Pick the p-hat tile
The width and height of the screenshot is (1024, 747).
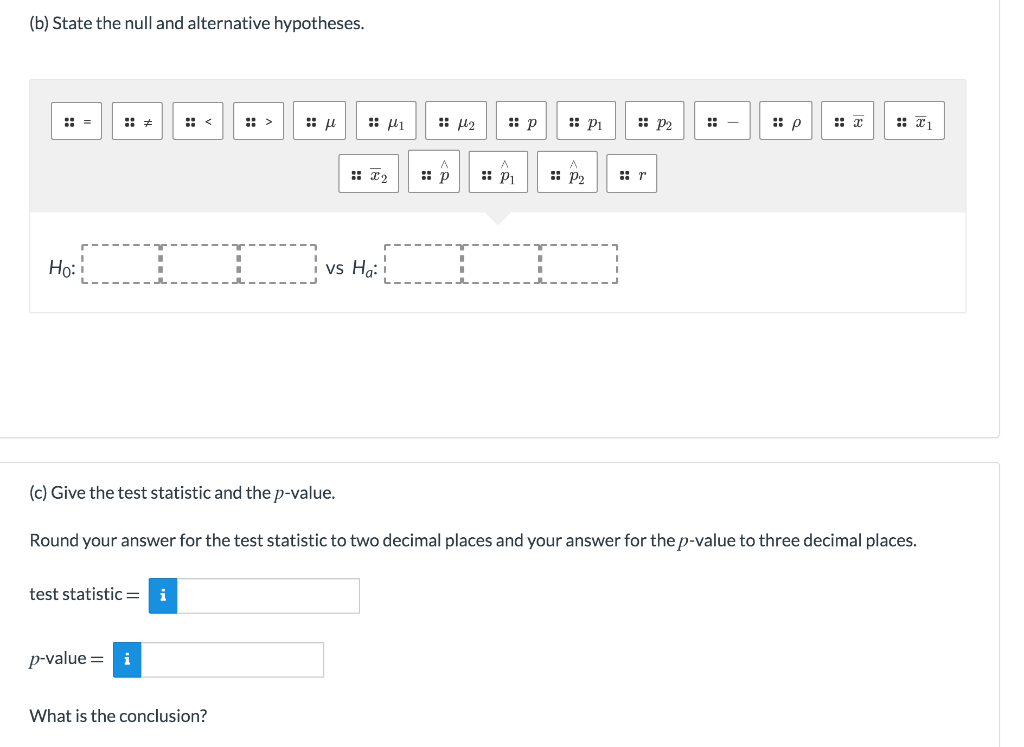pos(434,172)
